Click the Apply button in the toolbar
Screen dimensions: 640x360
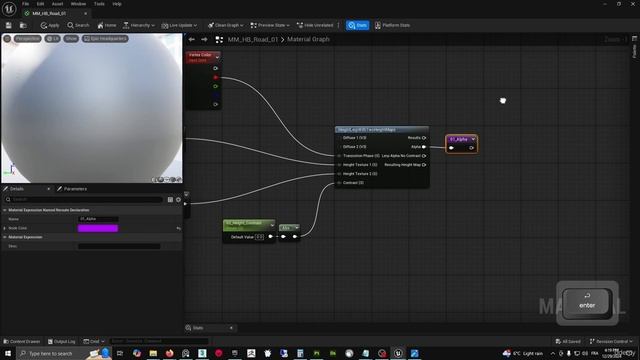tap(50, 25)
